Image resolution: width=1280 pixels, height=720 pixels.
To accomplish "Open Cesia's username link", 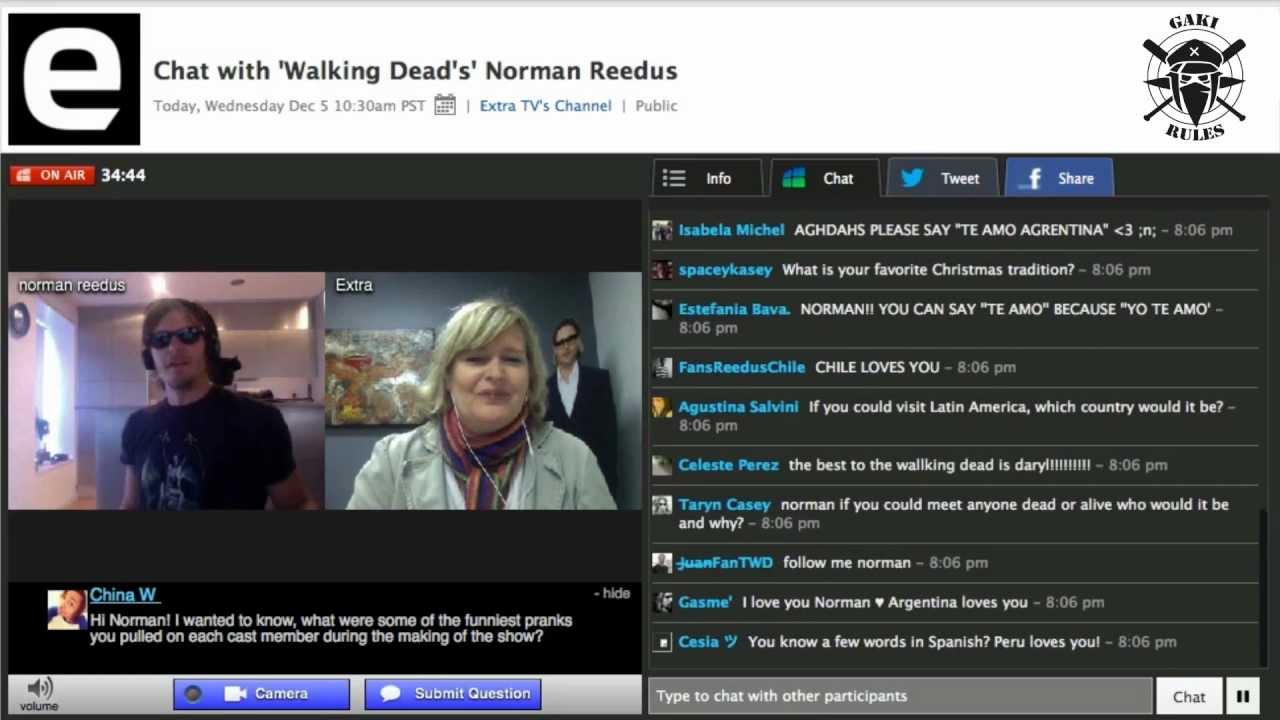I will click(708, 642).
